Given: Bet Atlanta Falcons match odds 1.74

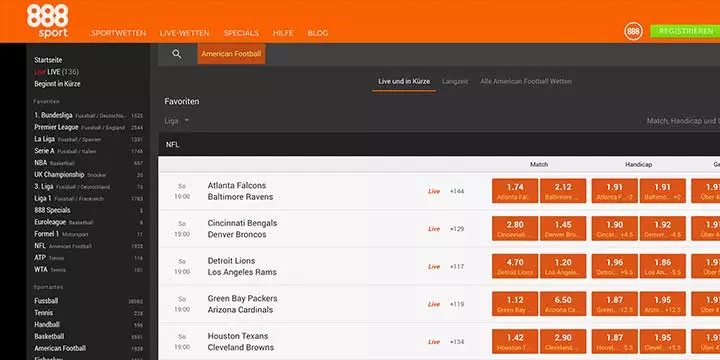Looking at the screenshot, I should (515, 191).
